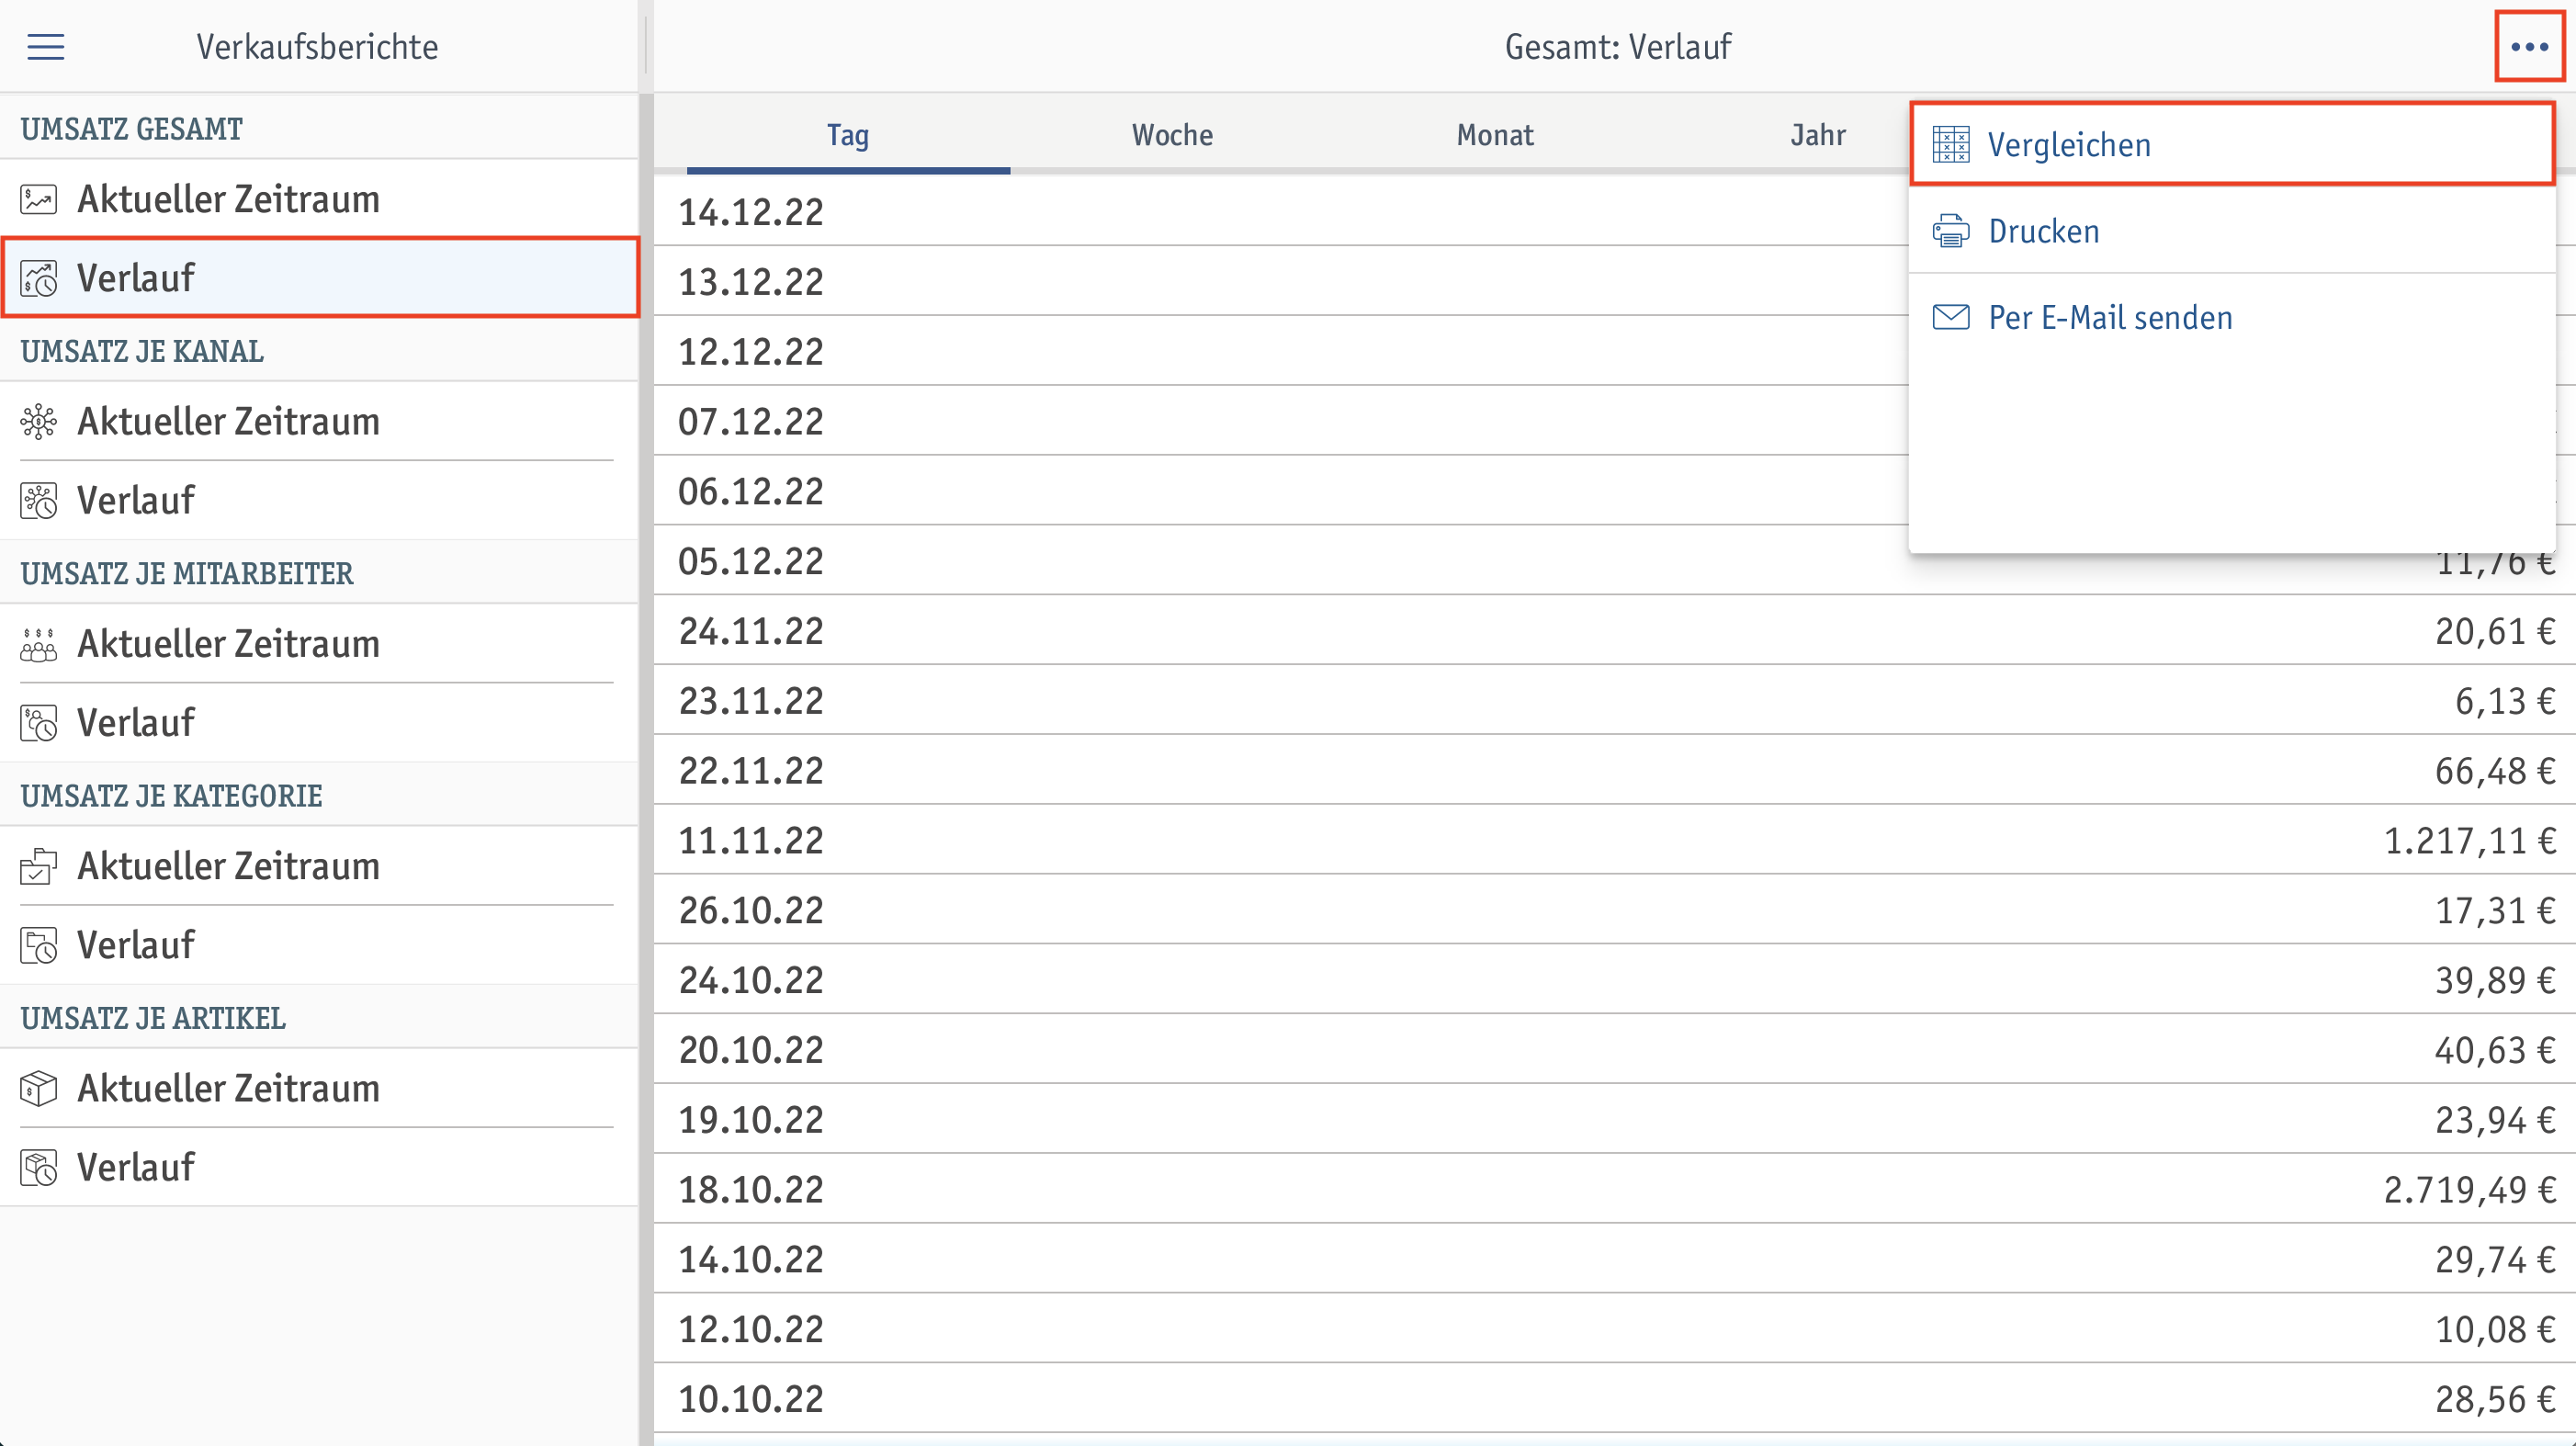Open Aktueller Zeitraum under Umsatz je Mitarbeiter
Image resolution: width=2576 pixels, height=1446 pixels.
coord(319,644)
